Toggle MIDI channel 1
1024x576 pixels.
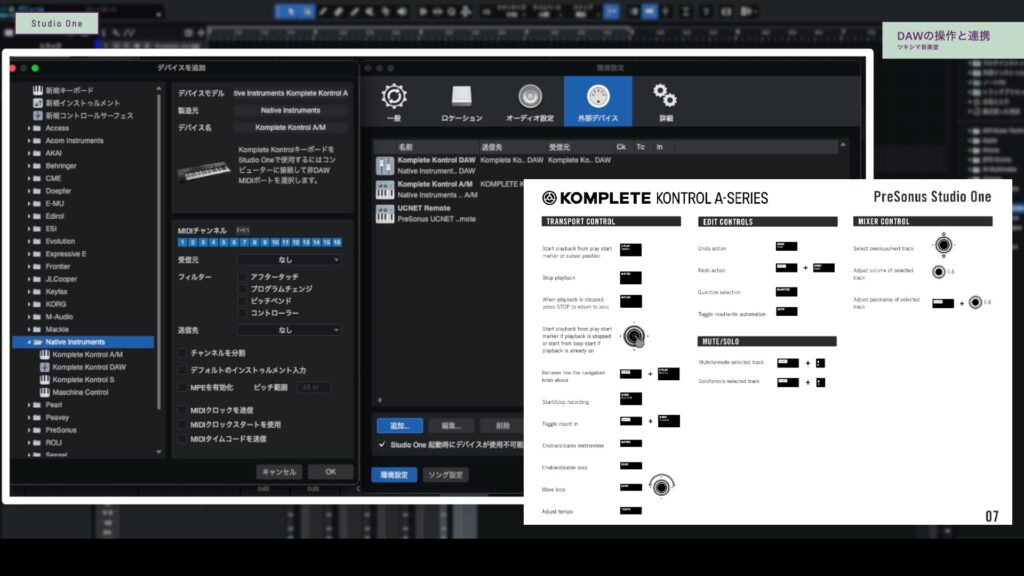tap(183, 242)
